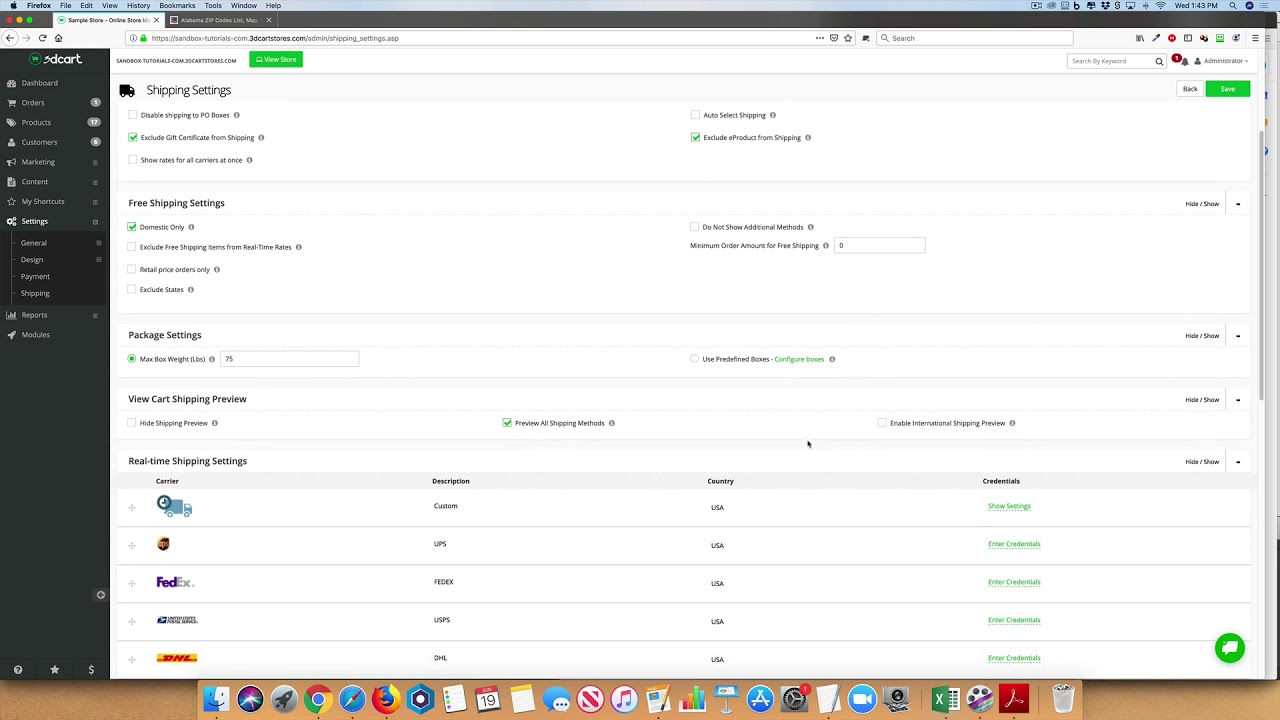The width and height of the screenshot is (1280, 720).
Task: Open Firefox hamburger menu
Action: coord(1255,38)
